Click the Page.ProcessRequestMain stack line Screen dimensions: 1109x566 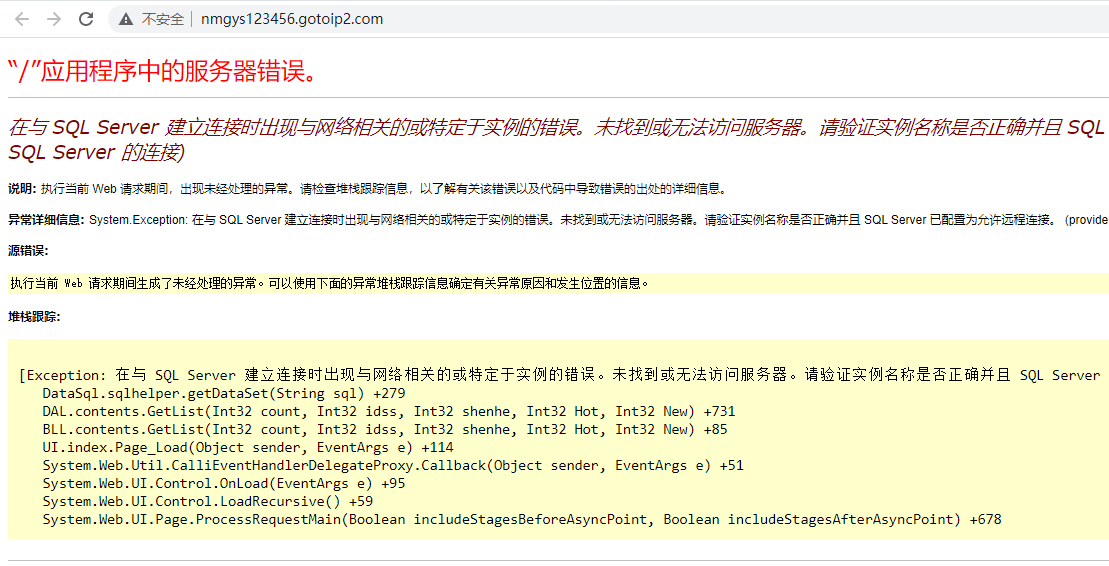[521, 520]
